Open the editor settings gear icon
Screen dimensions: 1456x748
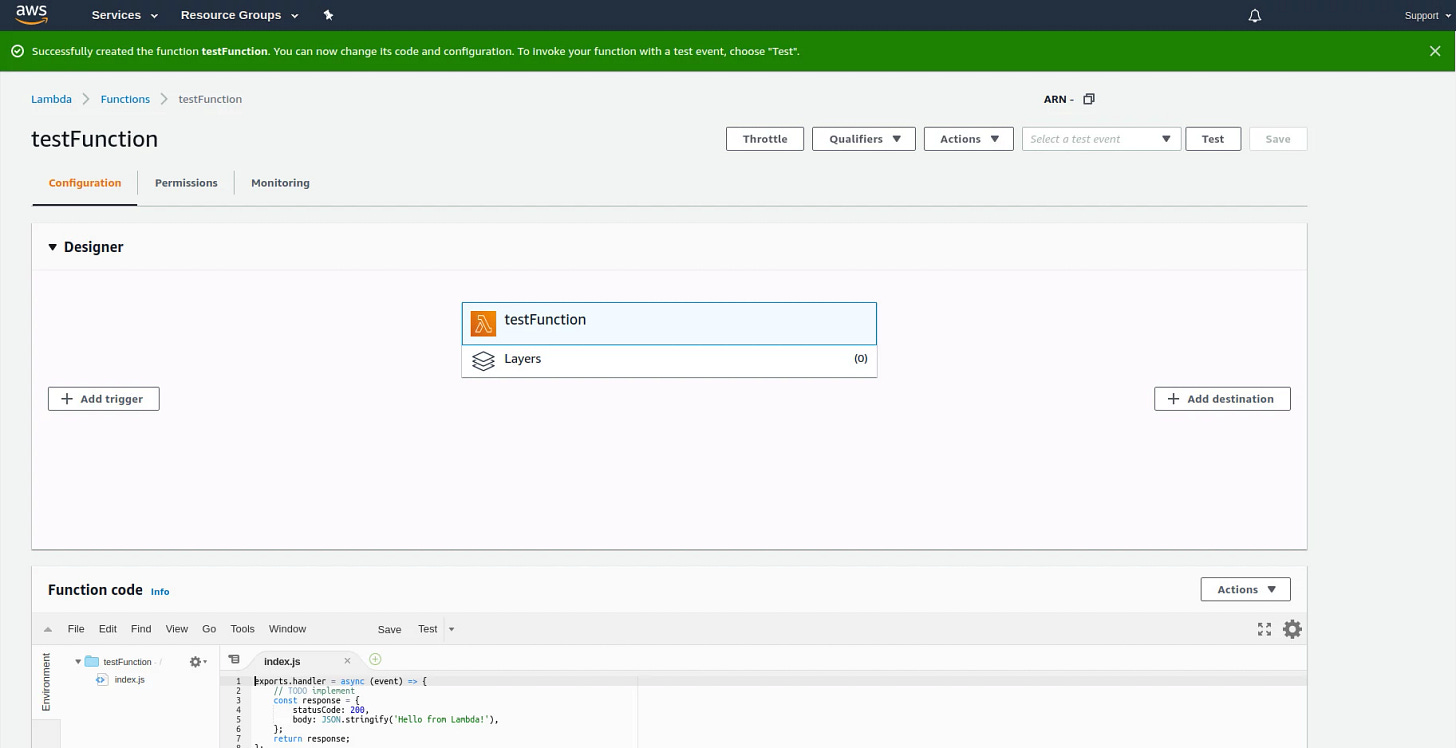coord(1292,628)
